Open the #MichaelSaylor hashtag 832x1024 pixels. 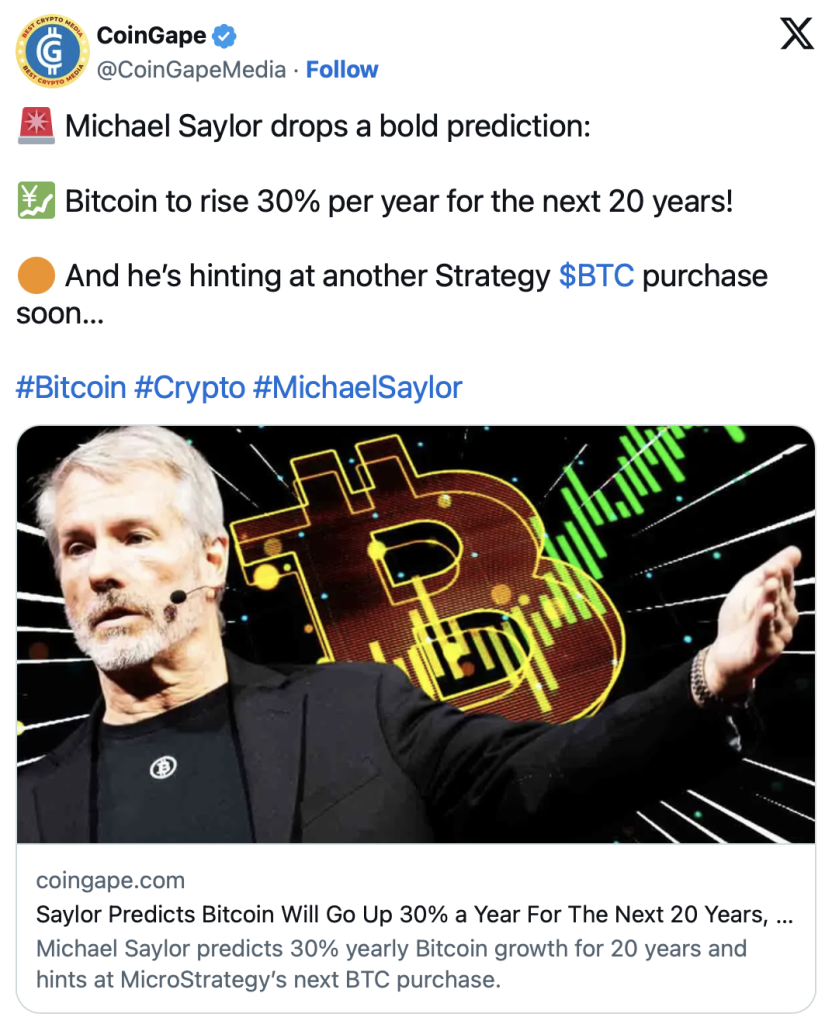pos(357,387)
